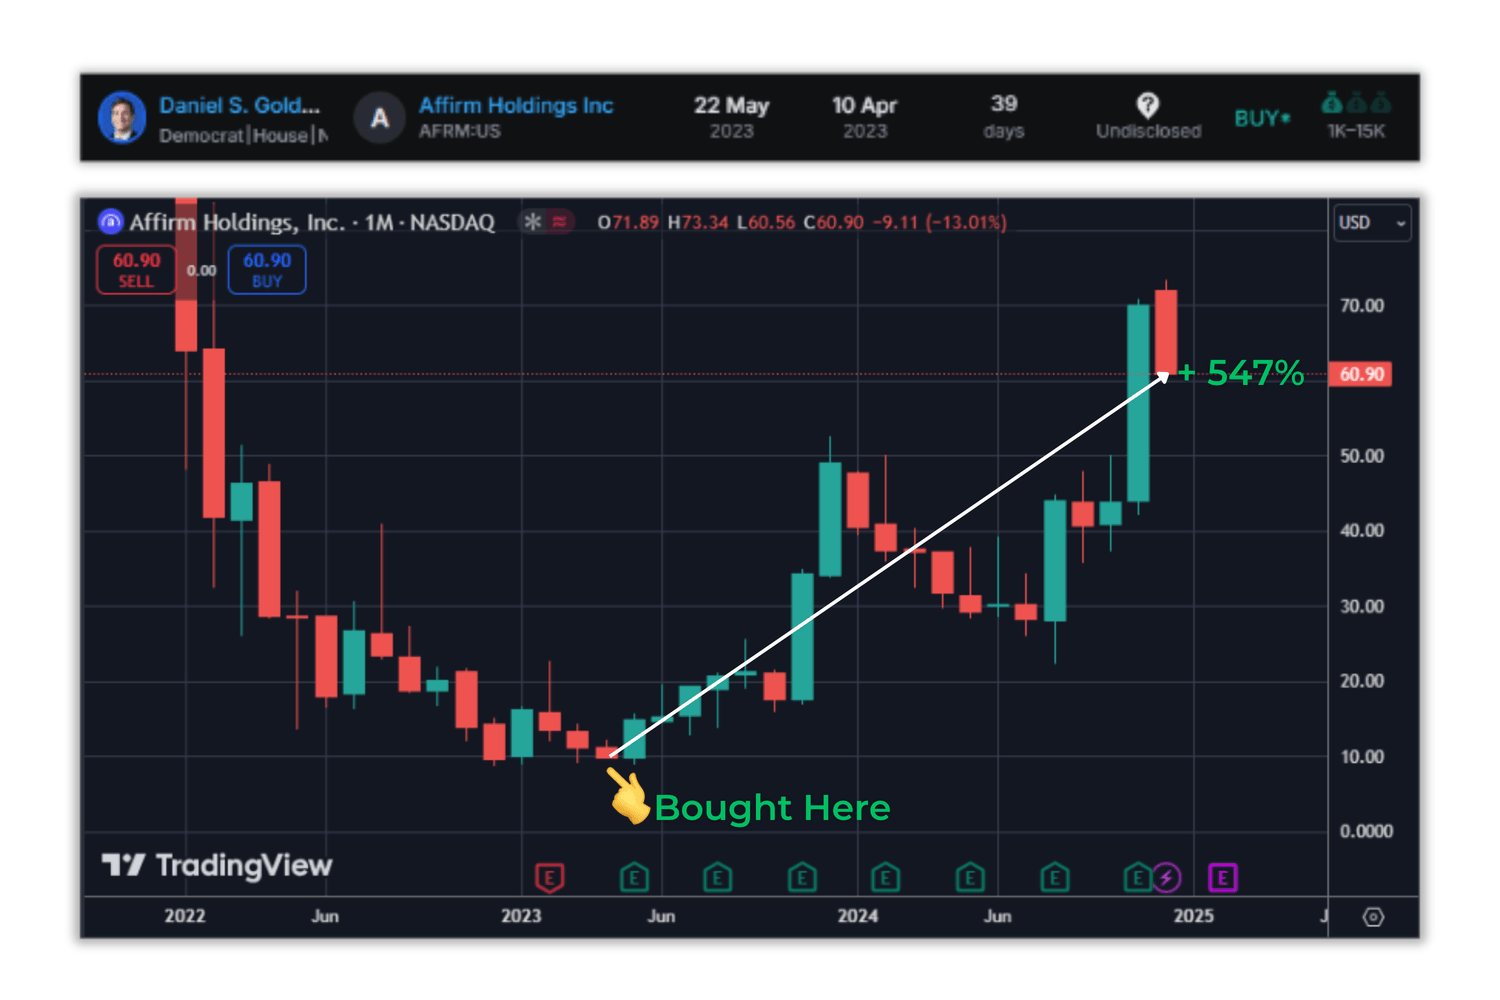The width and height of the screenshot is (1500, 1000).
Task: Click the first green earnings marker after the red one
Action: pos(634,877)
